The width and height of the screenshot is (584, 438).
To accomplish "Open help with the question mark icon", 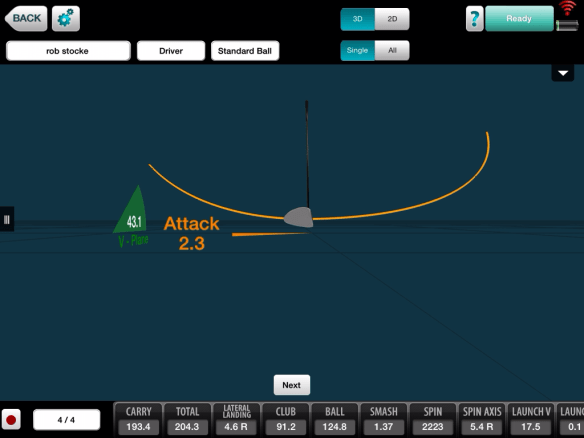I will coord(474,18).
